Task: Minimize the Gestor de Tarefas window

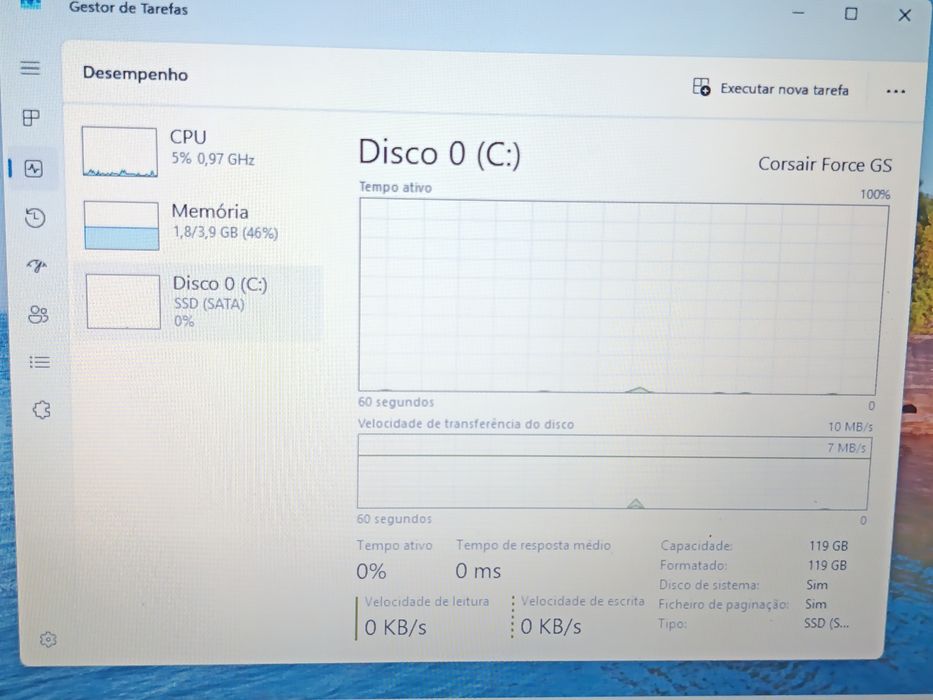Action: (799, 12)
